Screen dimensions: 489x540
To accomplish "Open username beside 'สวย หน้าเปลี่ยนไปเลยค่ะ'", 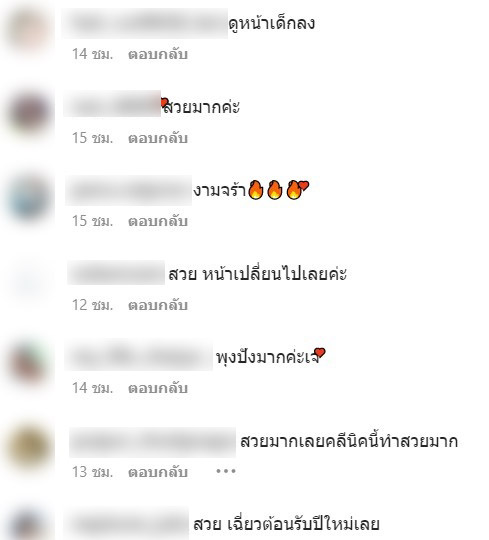I will pos(116,273).
